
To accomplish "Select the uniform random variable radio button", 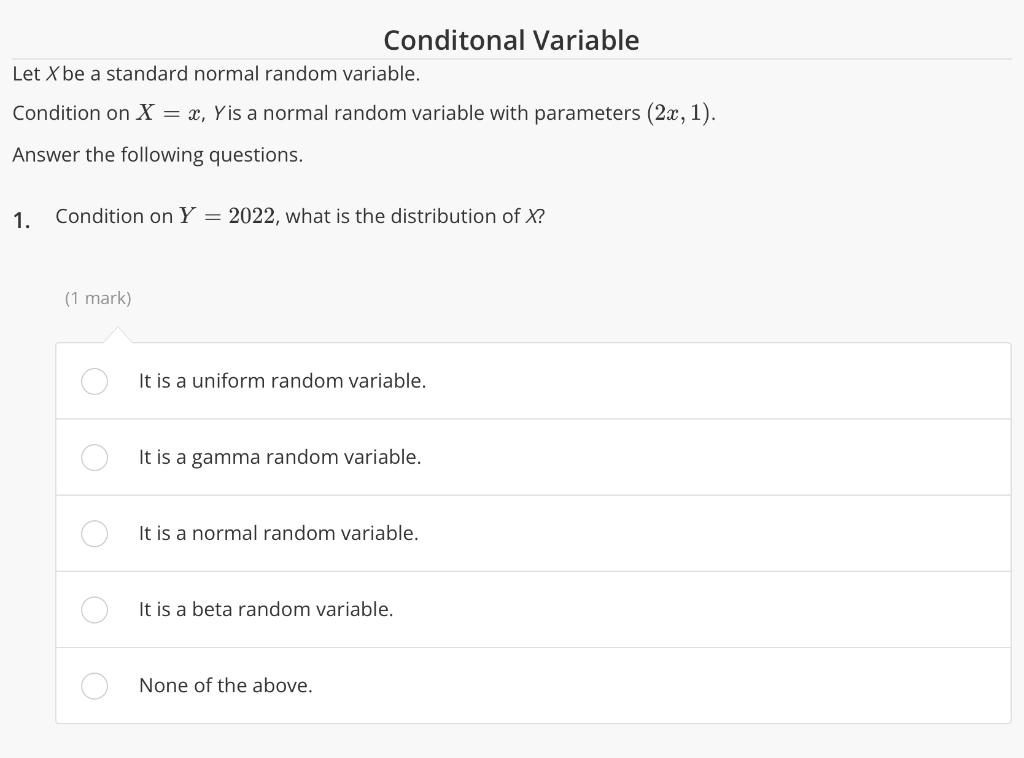I will click(95, 381).
